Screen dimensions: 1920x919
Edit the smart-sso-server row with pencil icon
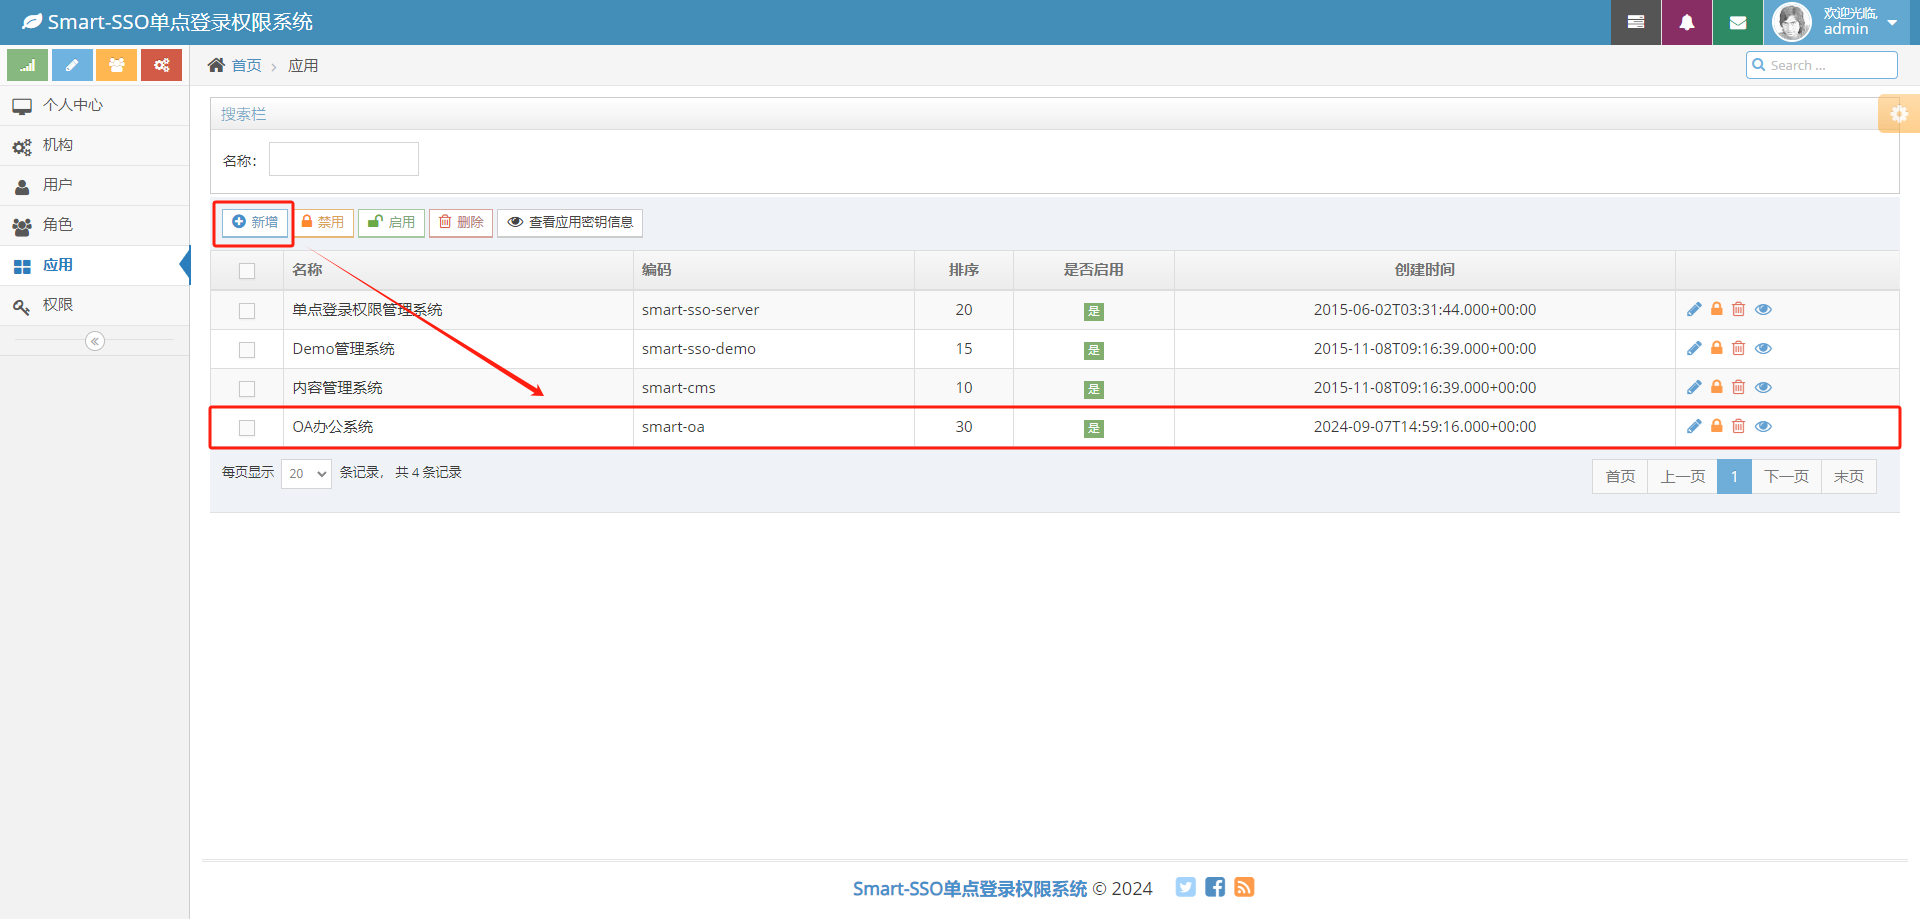click(1694, 309)
